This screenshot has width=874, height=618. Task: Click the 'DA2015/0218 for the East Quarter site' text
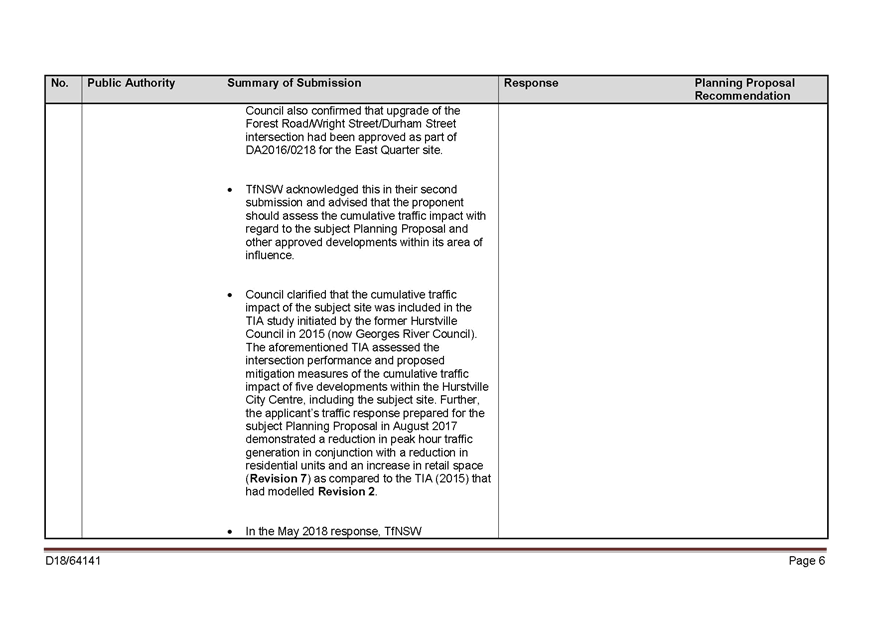pyautogui.click(x=344, y=150)
